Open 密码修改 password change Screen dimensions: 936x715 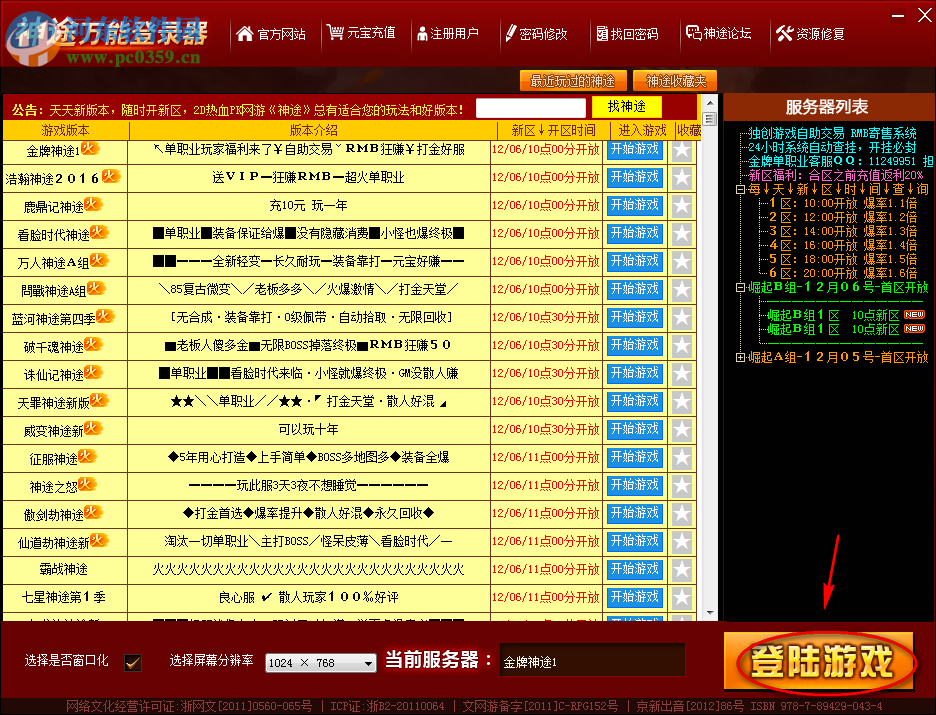click(536, 33)
